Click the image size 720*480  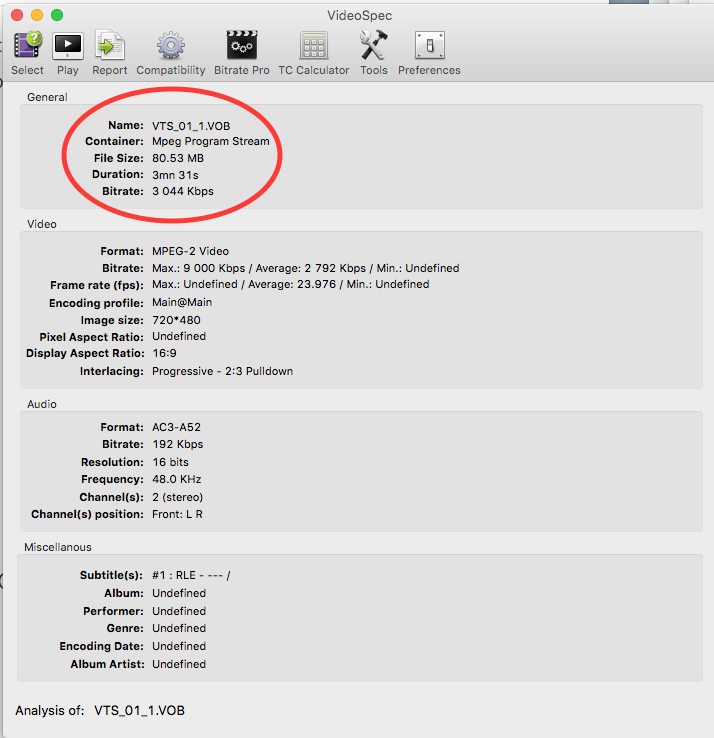tap(176, 320)
